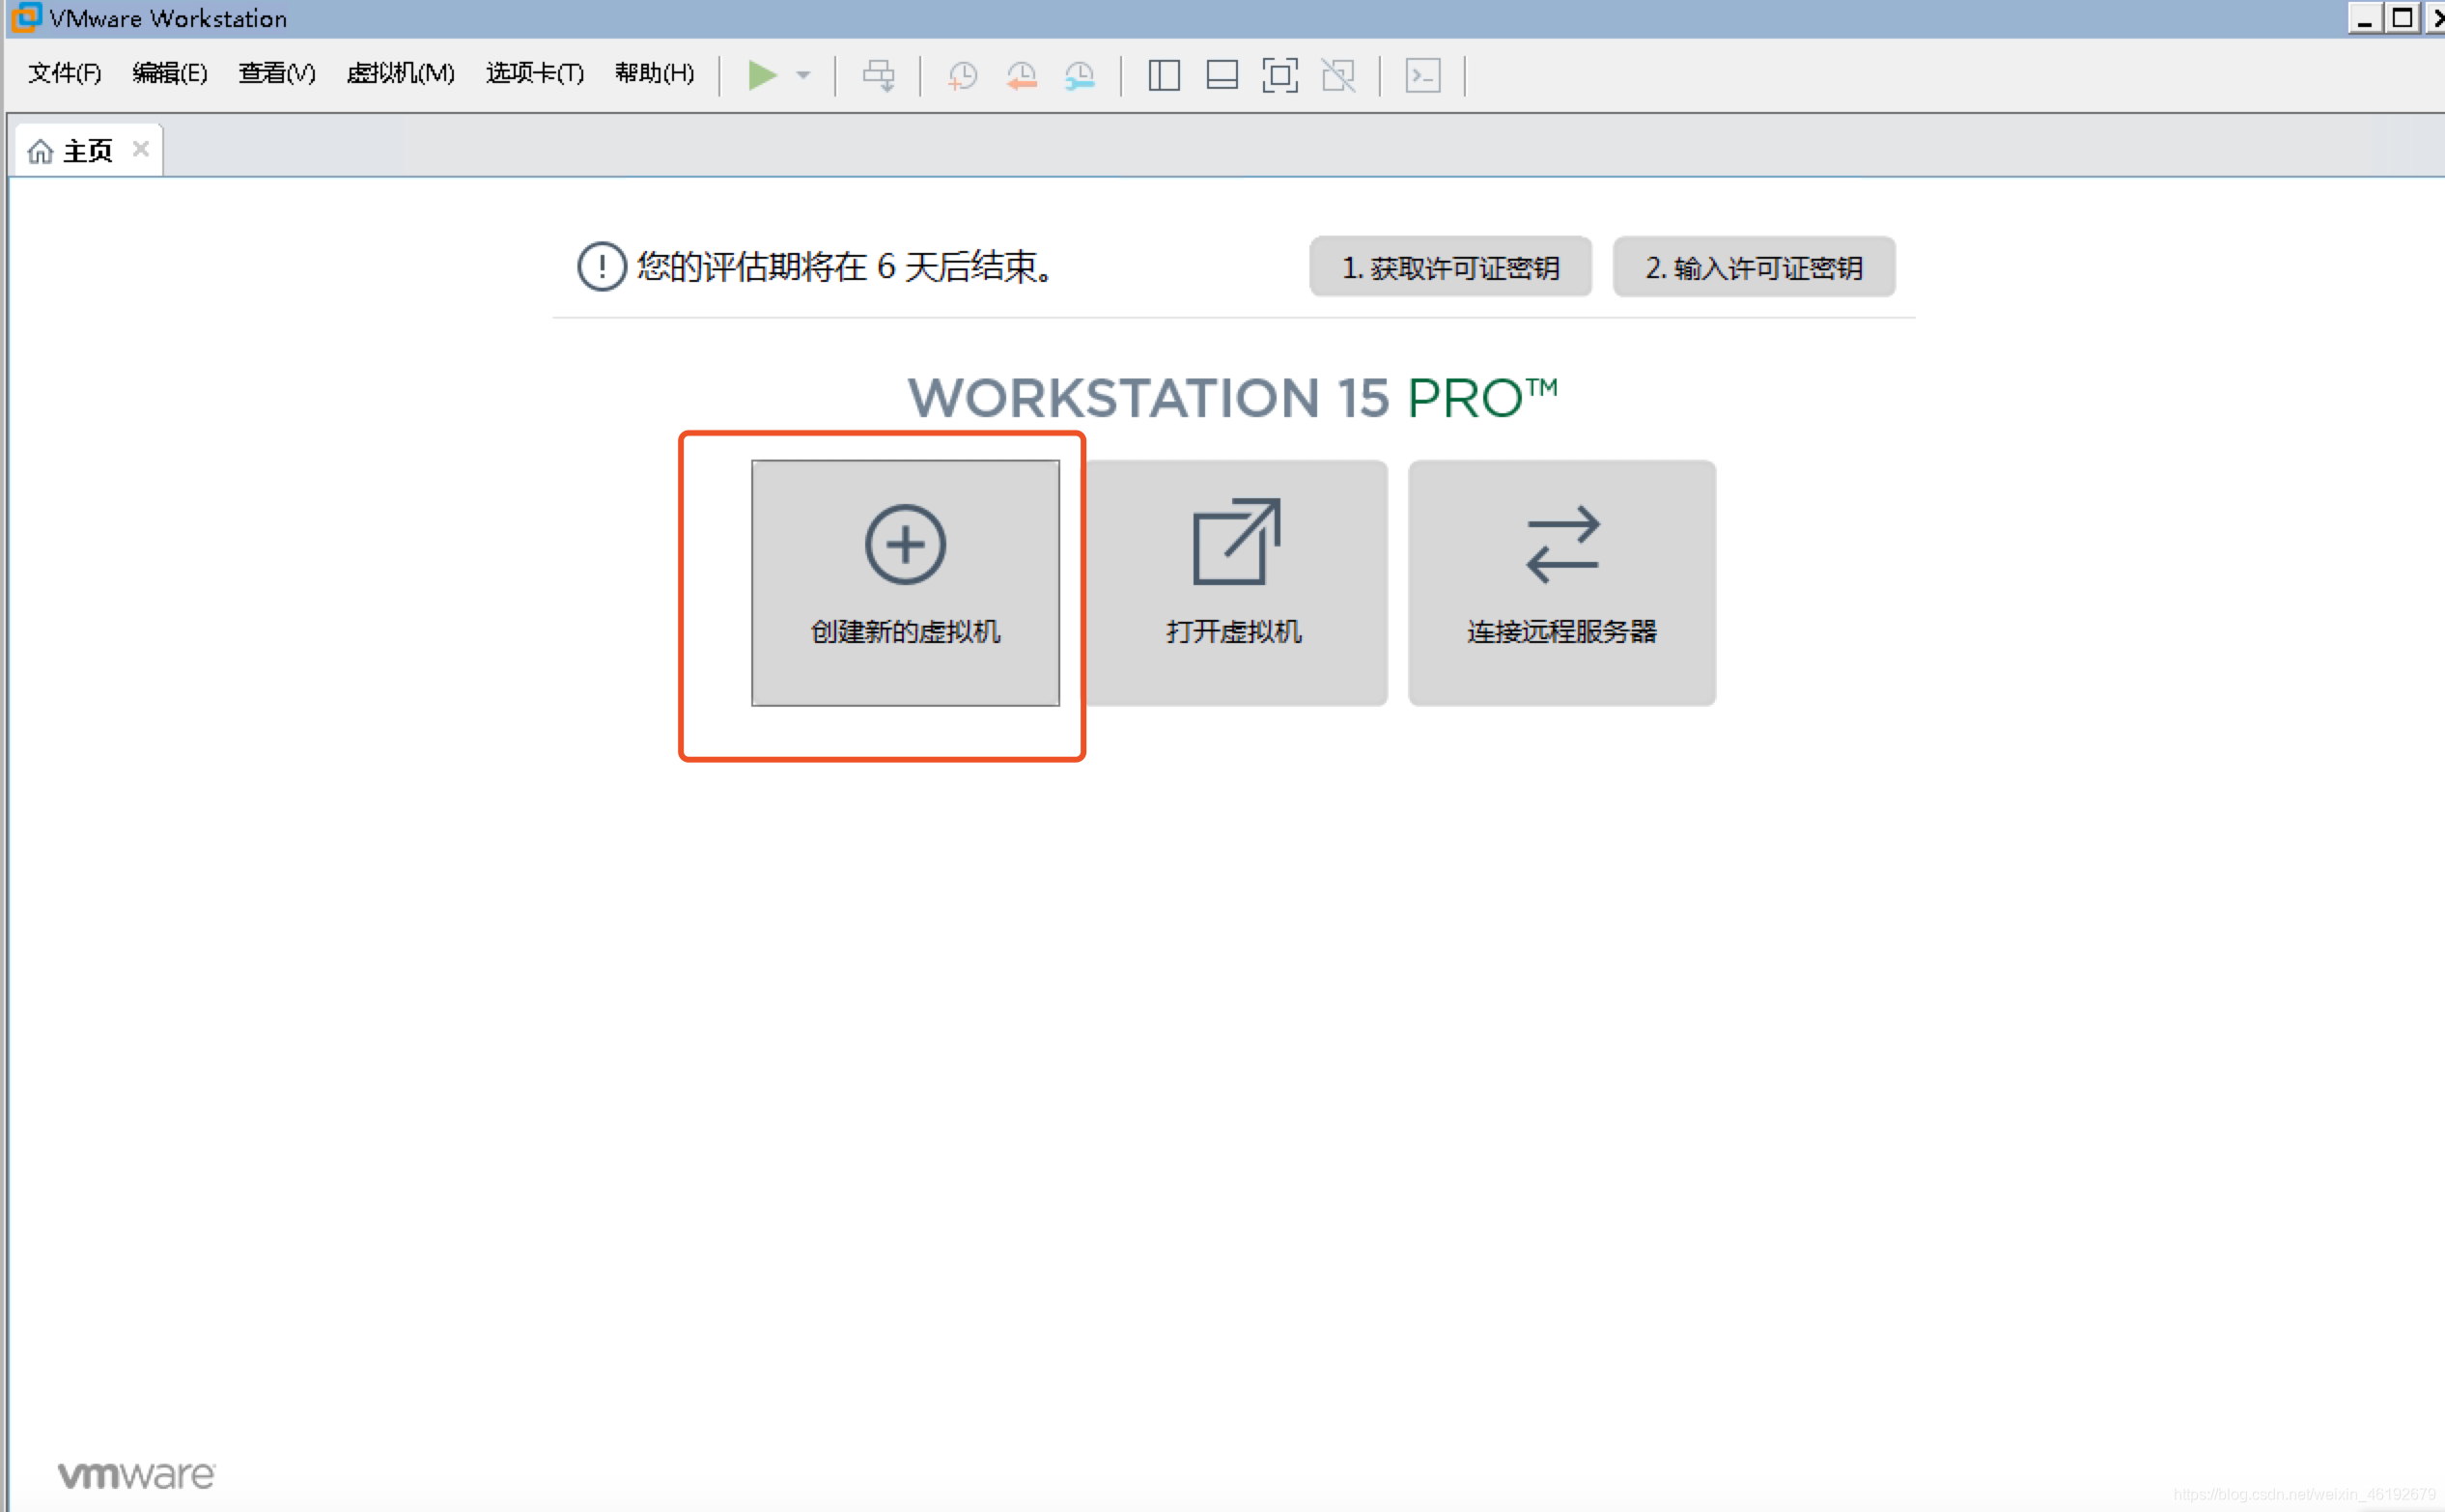The height and width of the screenshot is (1512, 2445).
Task: Click the 打开虚拟机 tile
Action: [1234, 583]
